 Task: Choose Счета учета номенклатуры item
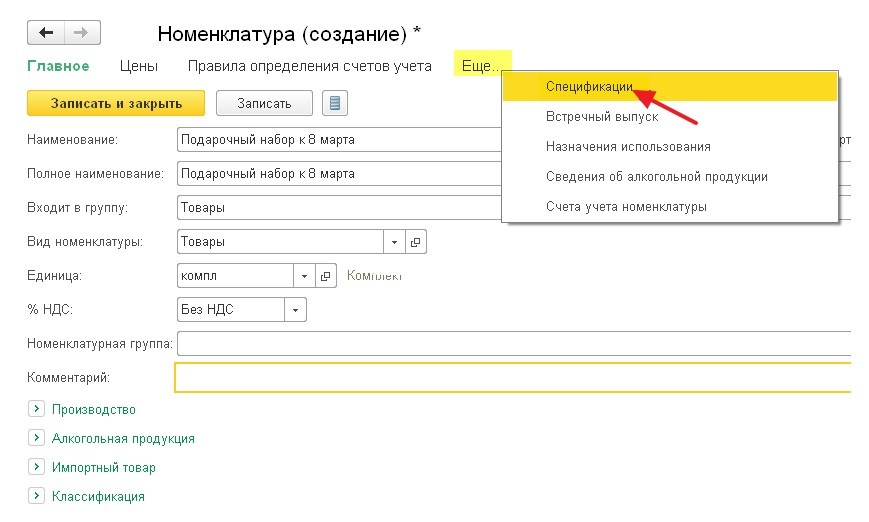(x=669, y=206)
